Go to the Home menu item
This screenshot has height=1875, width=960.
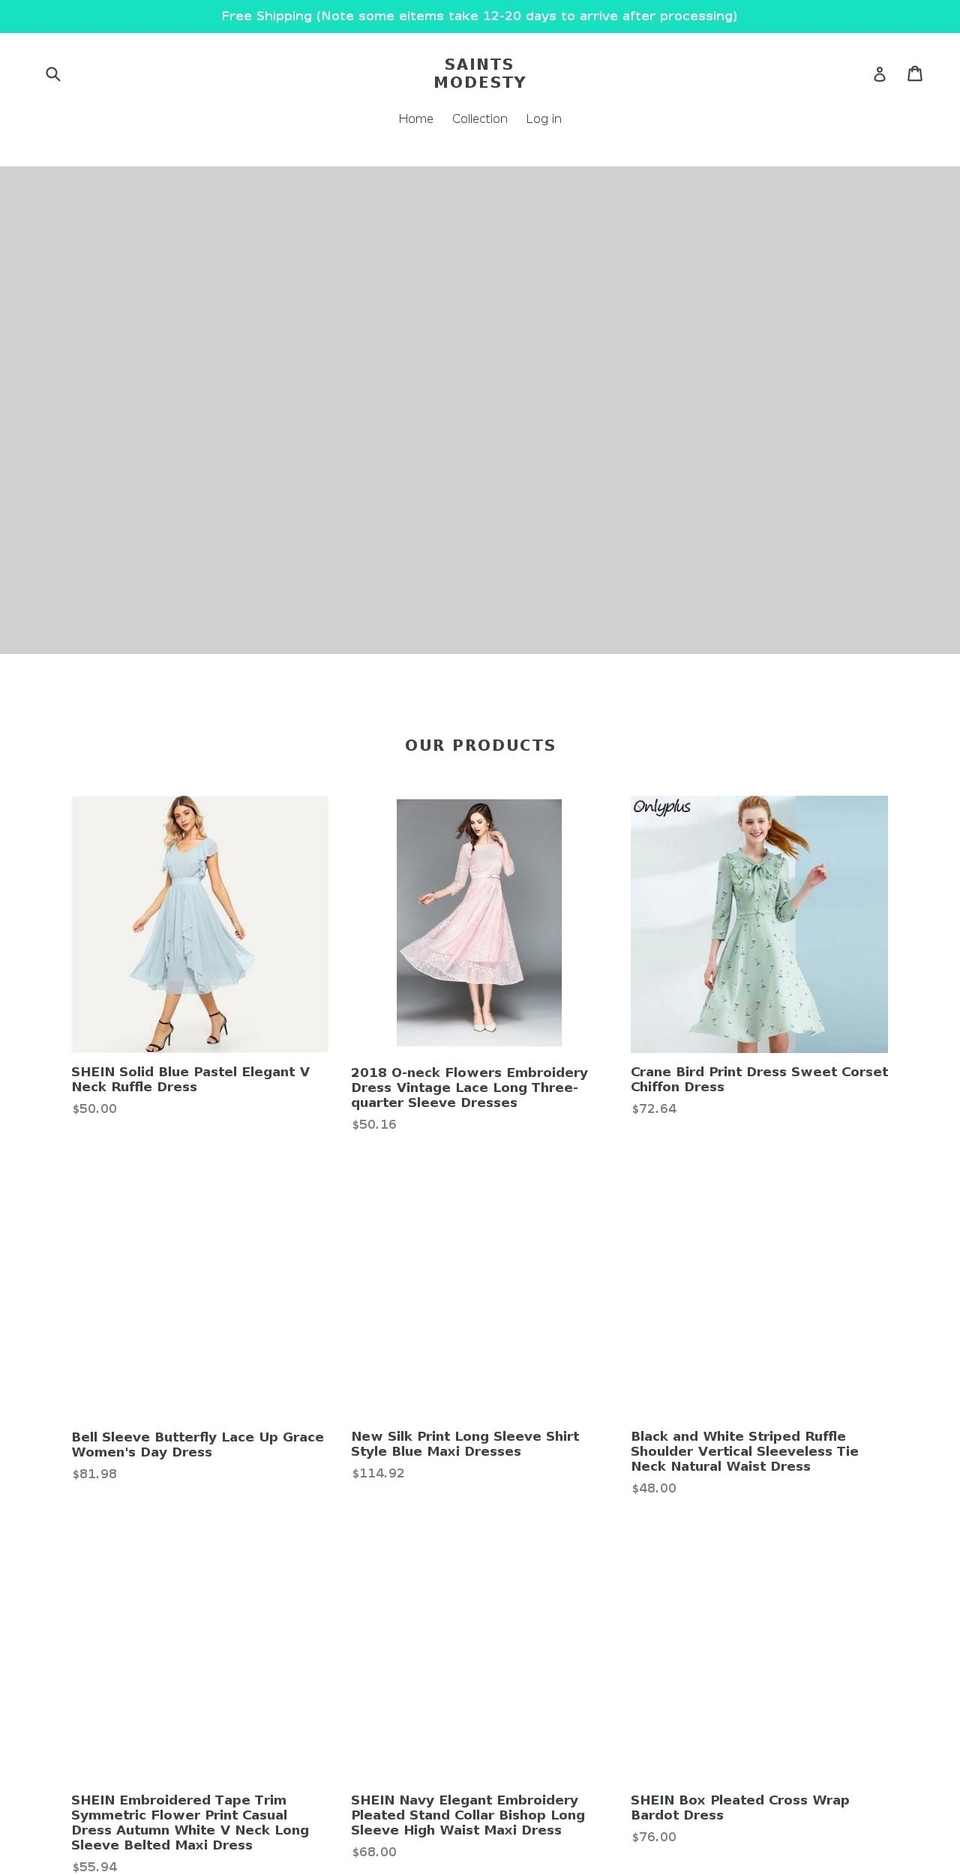tap(416, 119)
